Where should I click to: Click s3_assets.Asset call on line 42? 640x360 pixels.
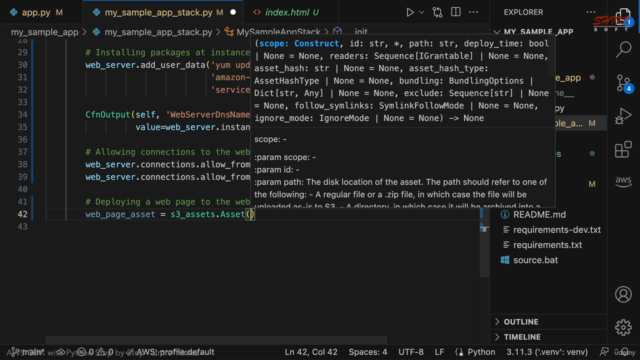[x=207, y=214]
